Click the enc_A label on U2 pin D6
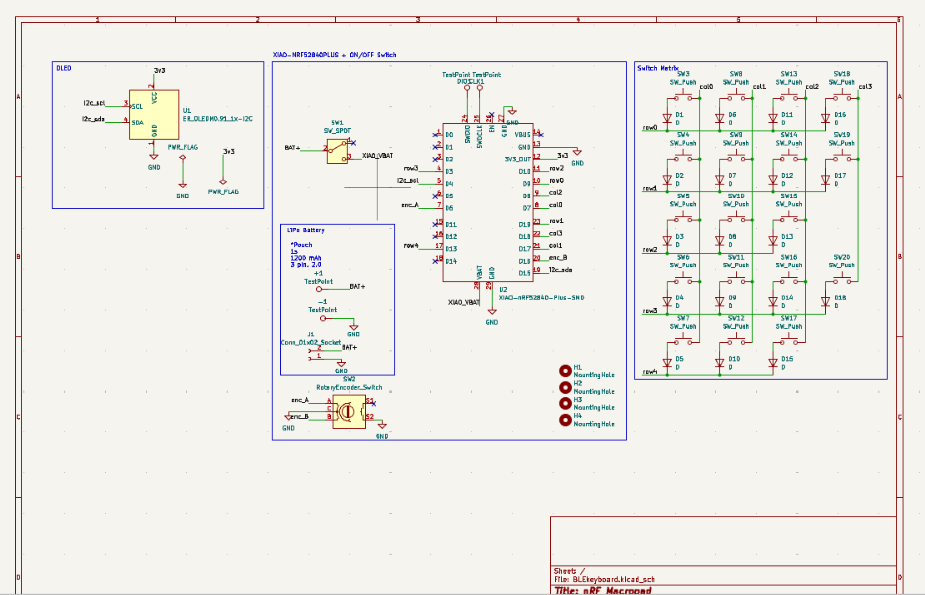Viewport: 925px width, 595px height. point(409,205)
